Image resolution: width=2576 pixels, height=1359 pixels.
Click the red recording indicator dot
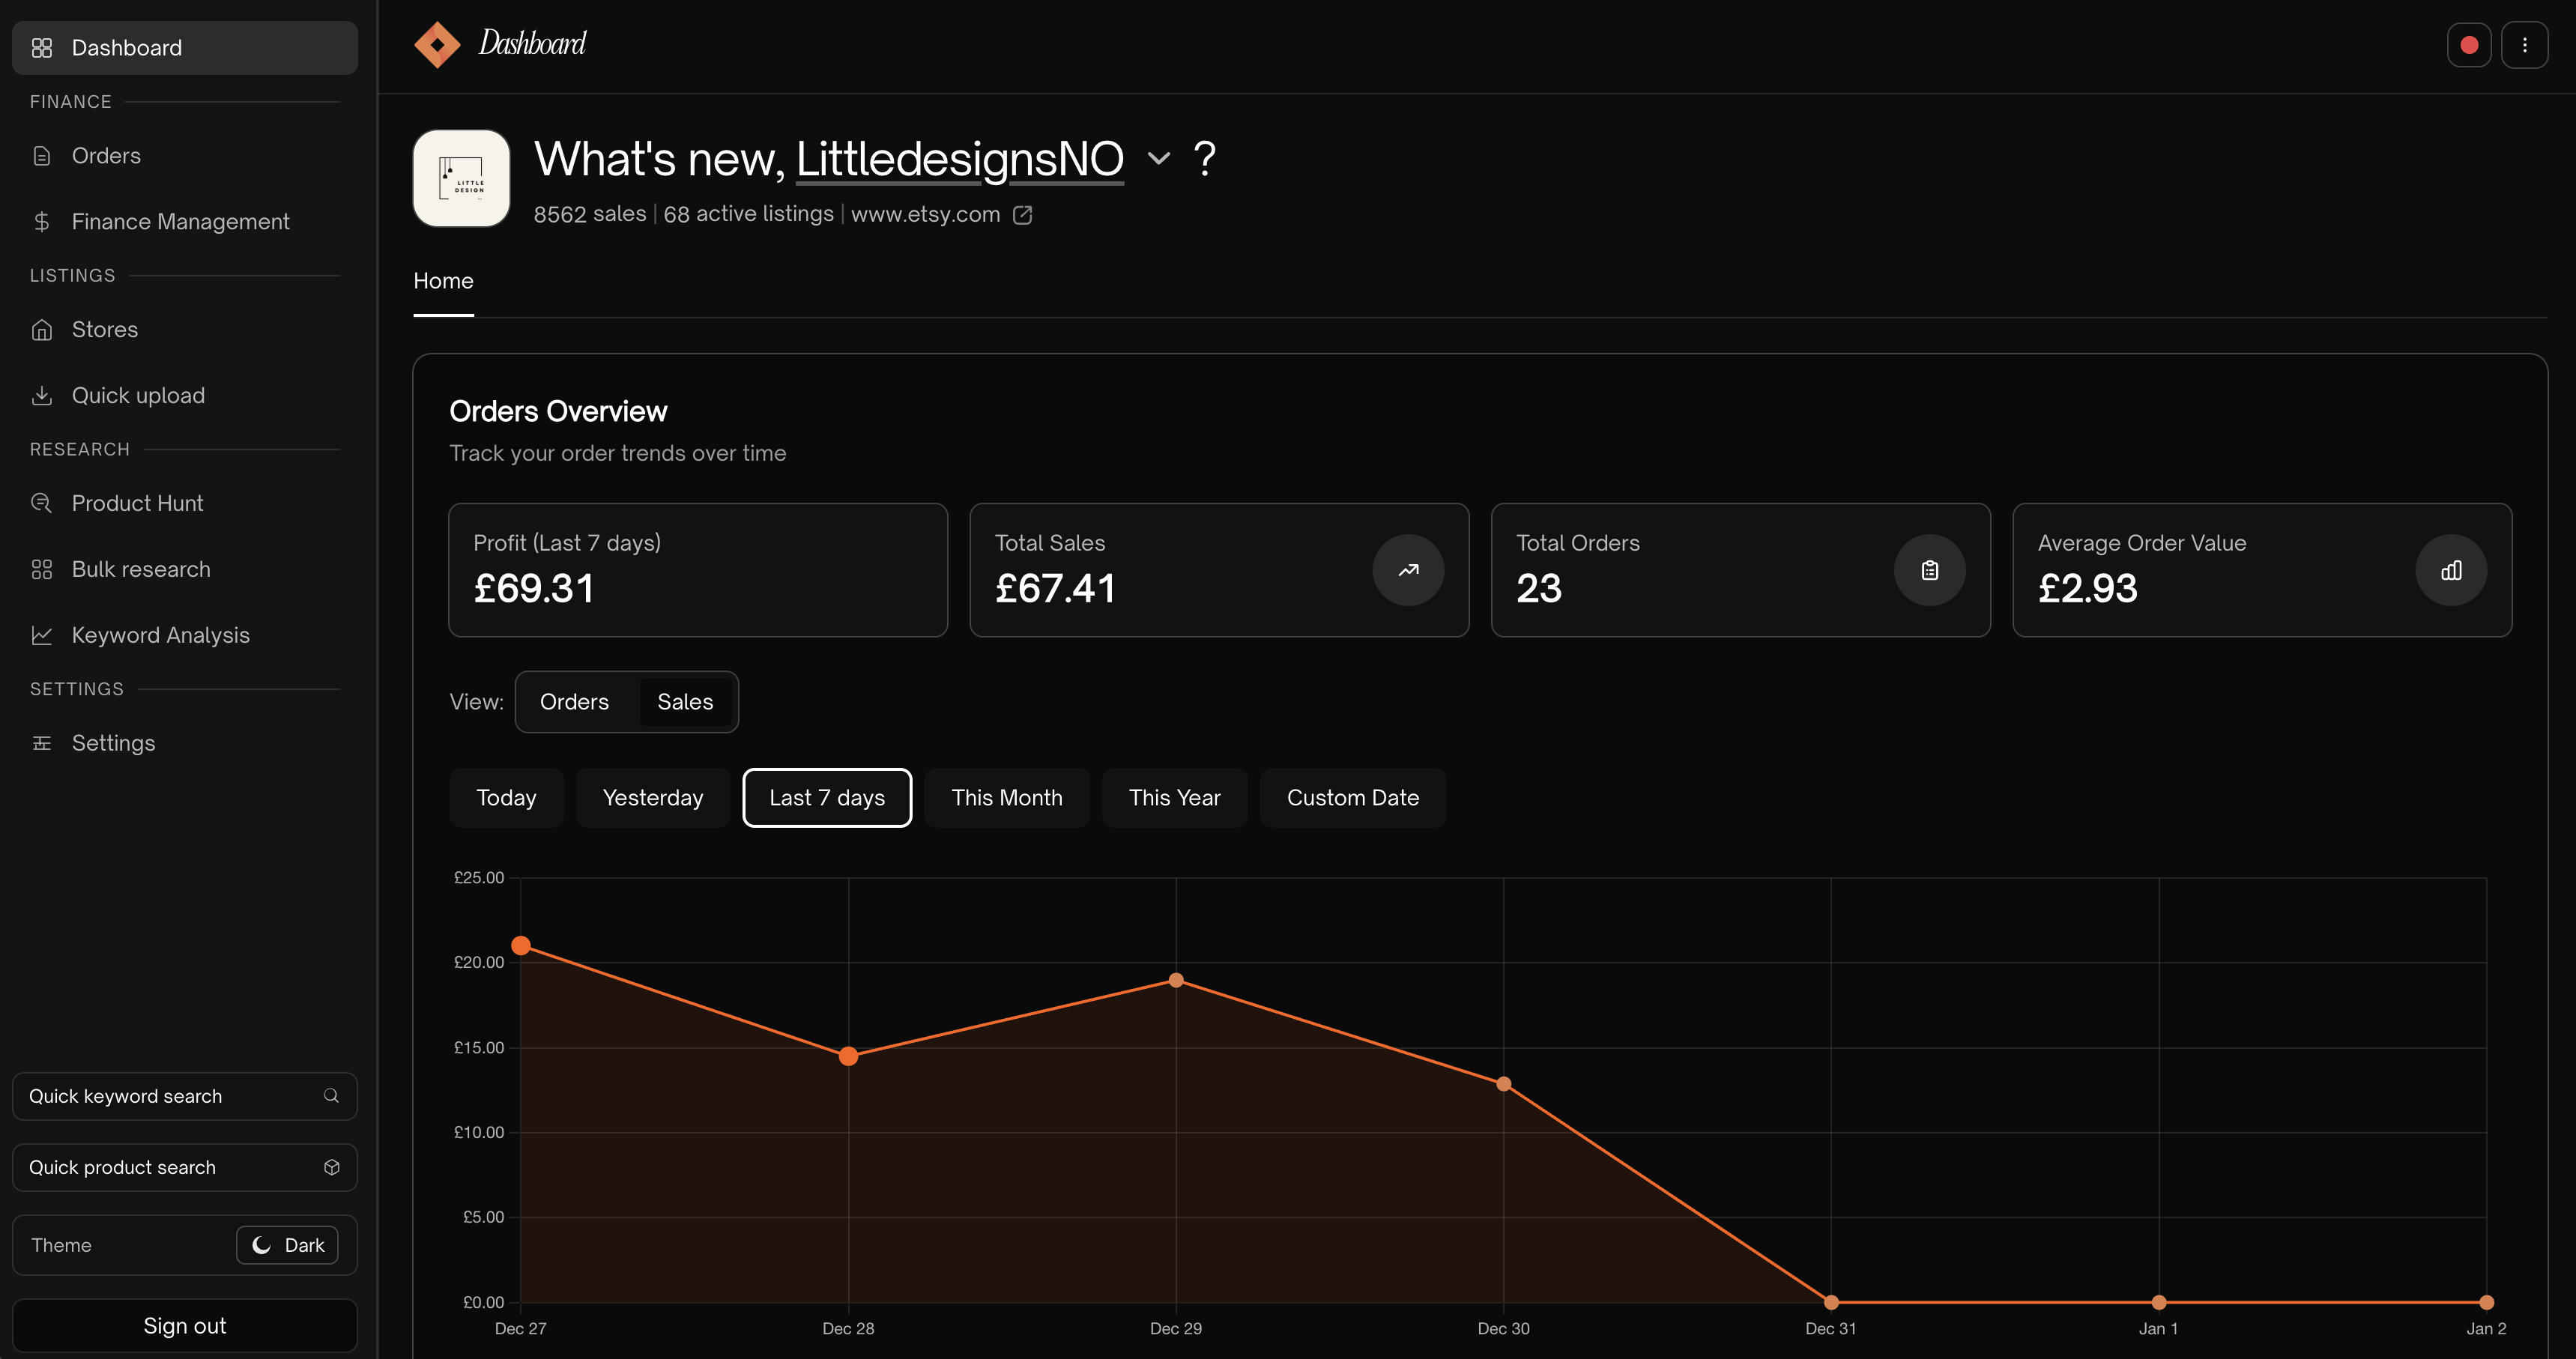(2470, 44)
